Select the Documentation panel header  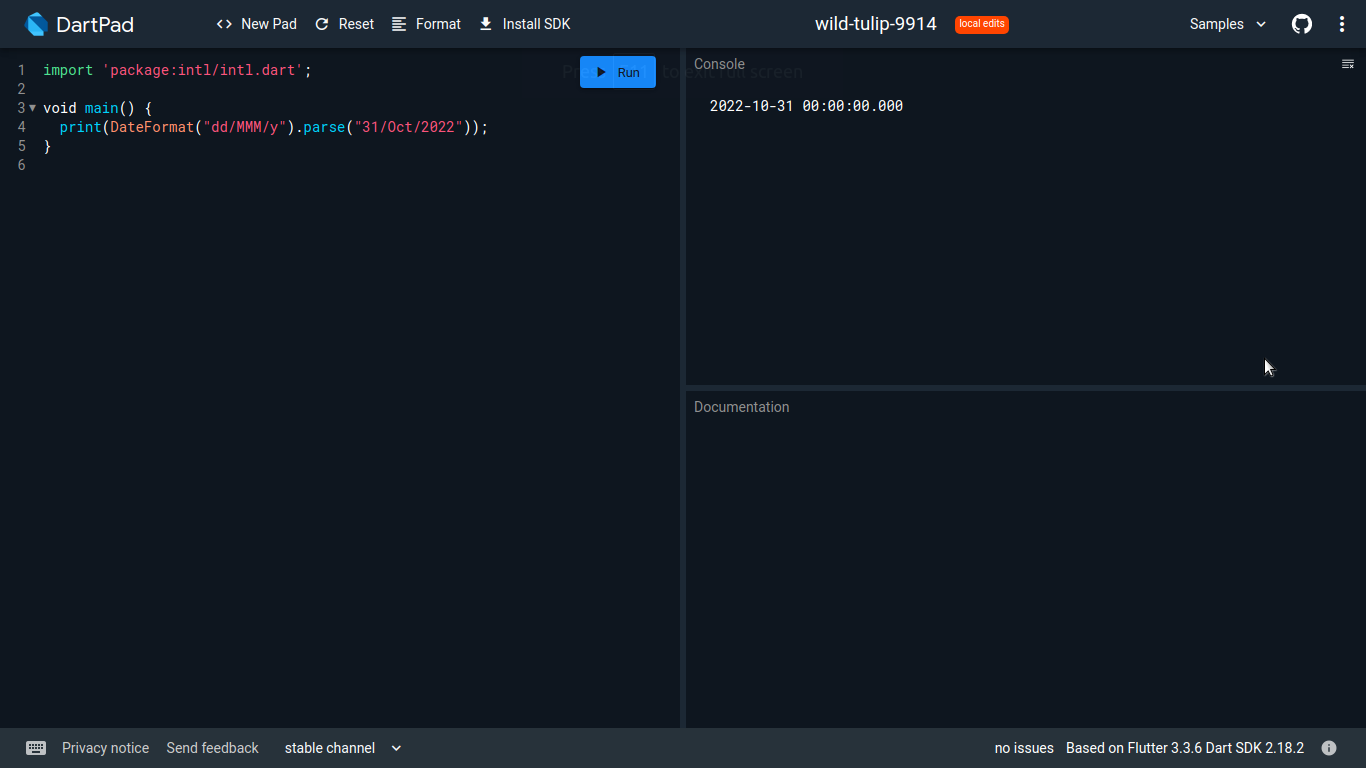click(741, 407)
